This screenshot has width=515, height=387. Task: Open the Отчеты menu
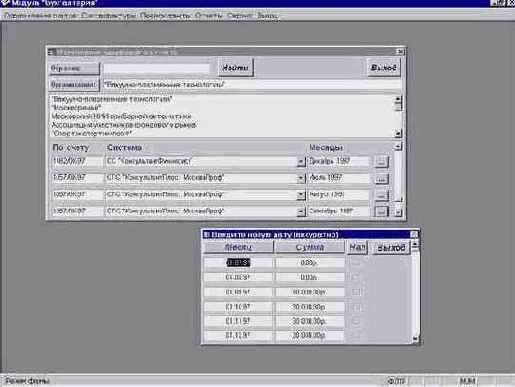click(208, 16)
